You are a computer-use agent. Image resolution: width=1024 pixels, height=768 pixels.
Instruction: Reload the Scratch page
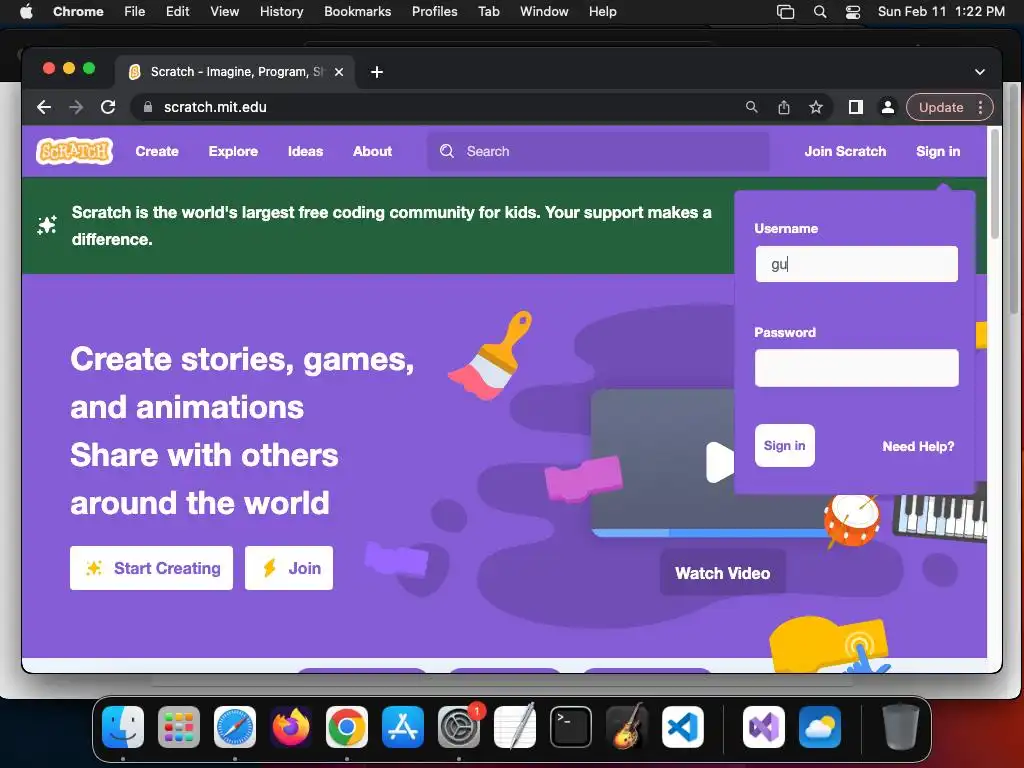click(x=108, y=107)
